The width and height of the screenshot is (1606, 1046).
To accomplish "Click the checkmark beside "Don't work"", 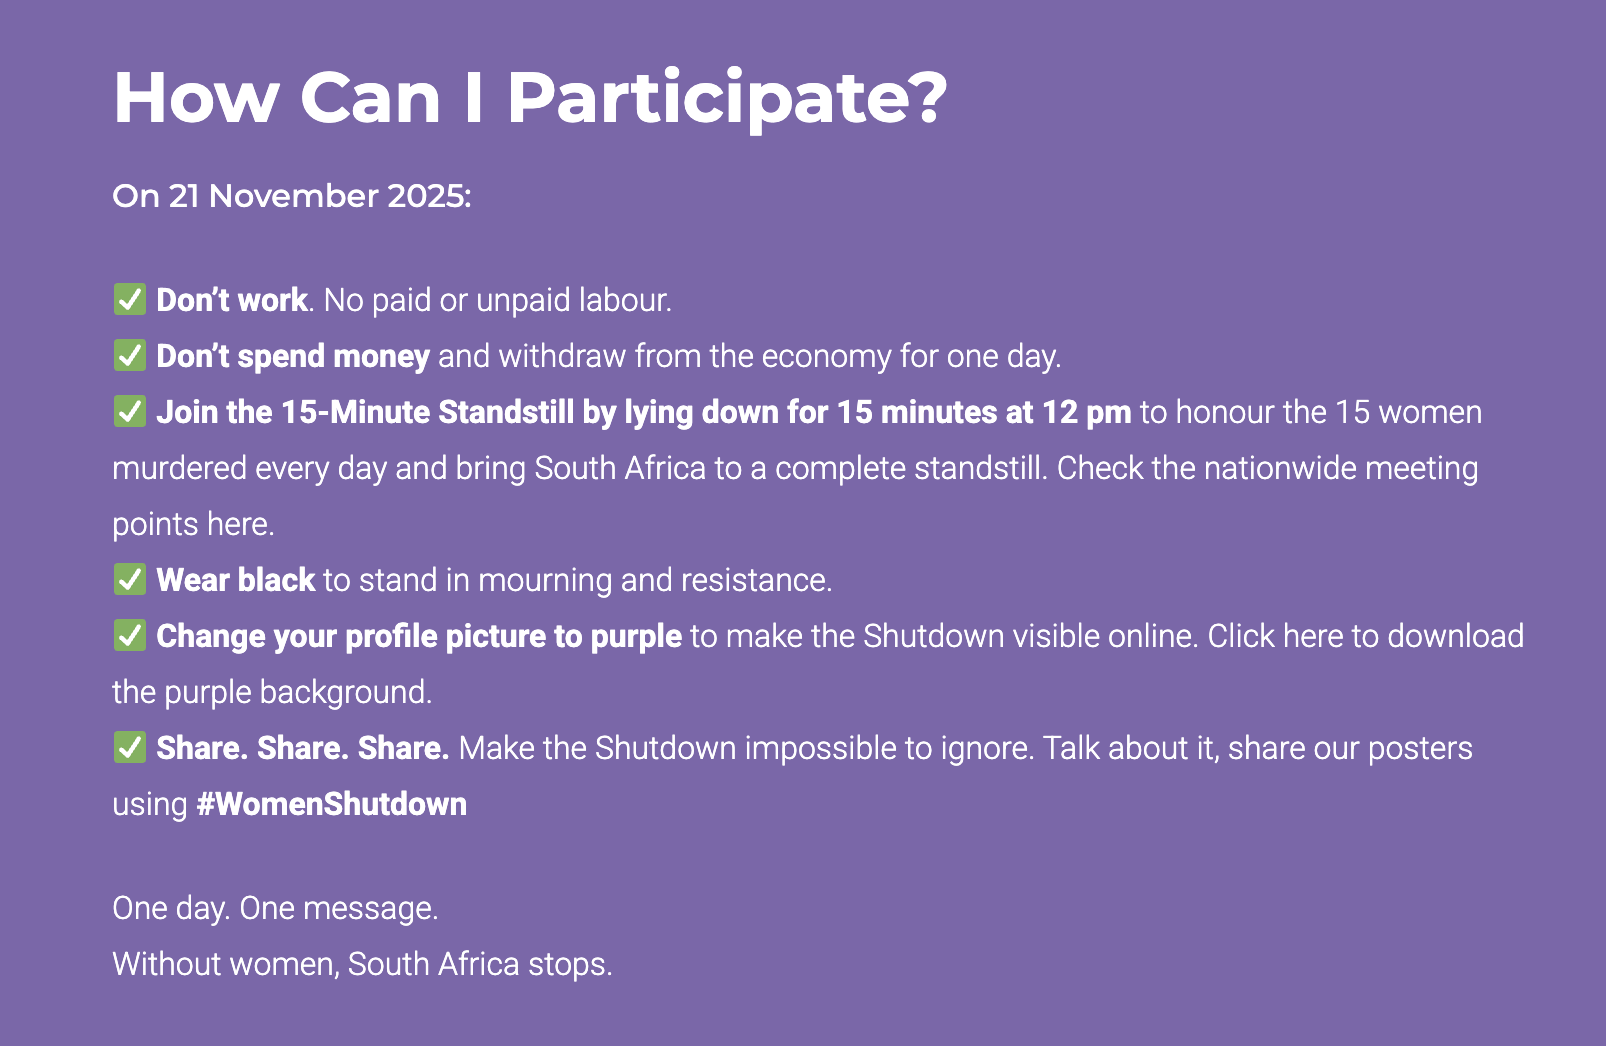I will pyautogui.click(x=129, y=299).
